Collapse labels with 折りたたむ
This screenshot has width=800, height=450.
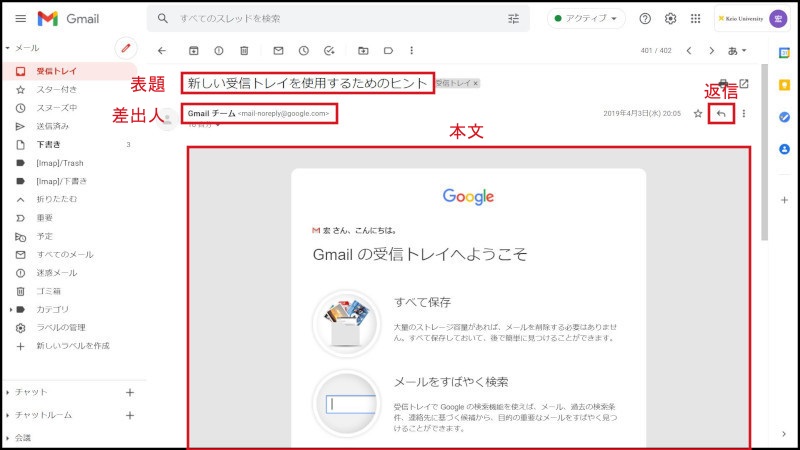(56, 199)
